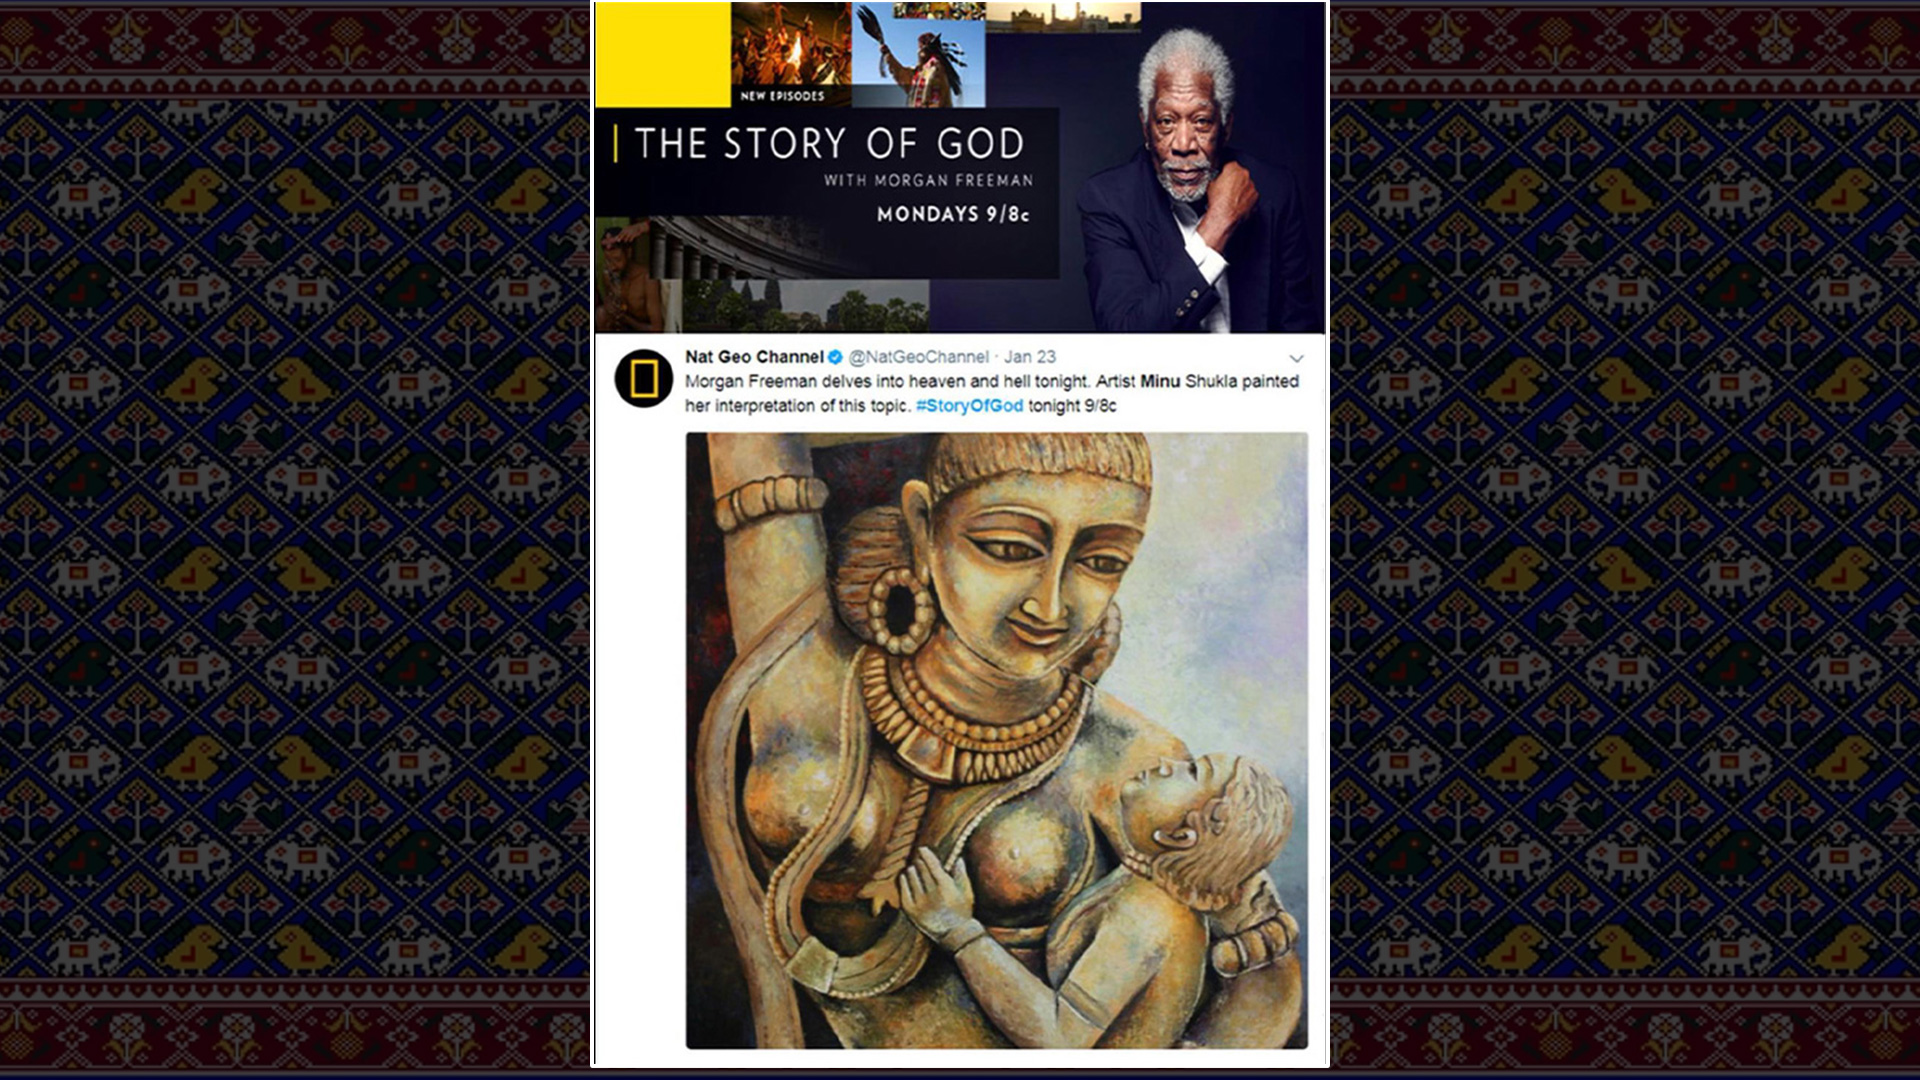Click the yellow National Geographic logo square
1920x1080 pixels.
click(662, 54)
